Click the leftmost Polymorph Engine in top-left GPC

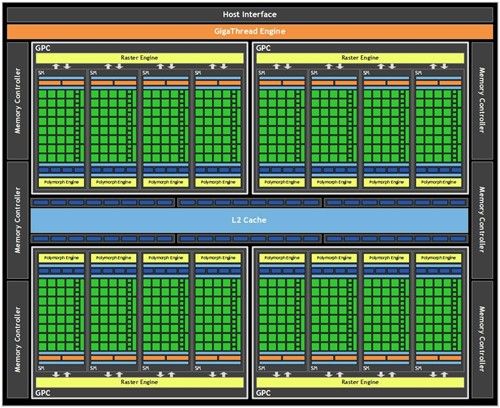click(x=61, y=182)
